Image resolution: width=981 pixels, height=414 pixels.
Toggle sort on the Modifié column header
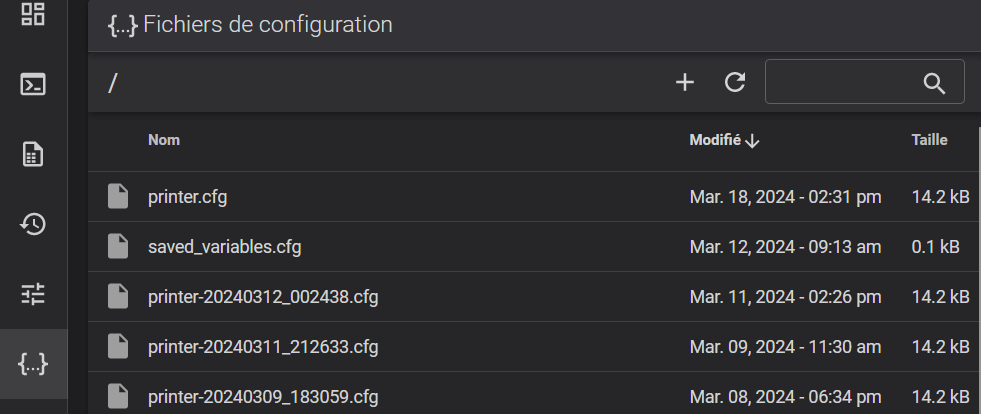click(x=715, y=140)
